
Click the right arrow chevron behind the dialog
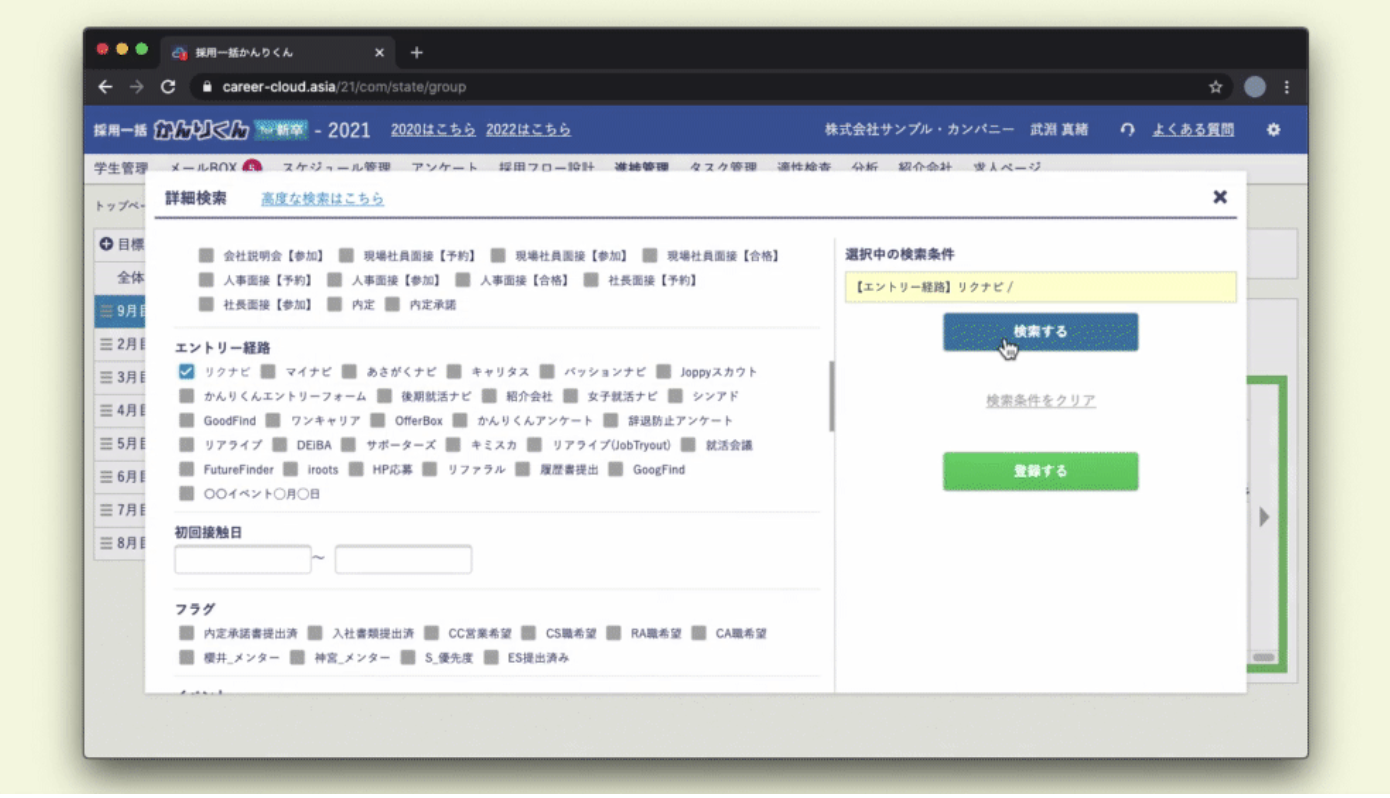point(1264,517)
